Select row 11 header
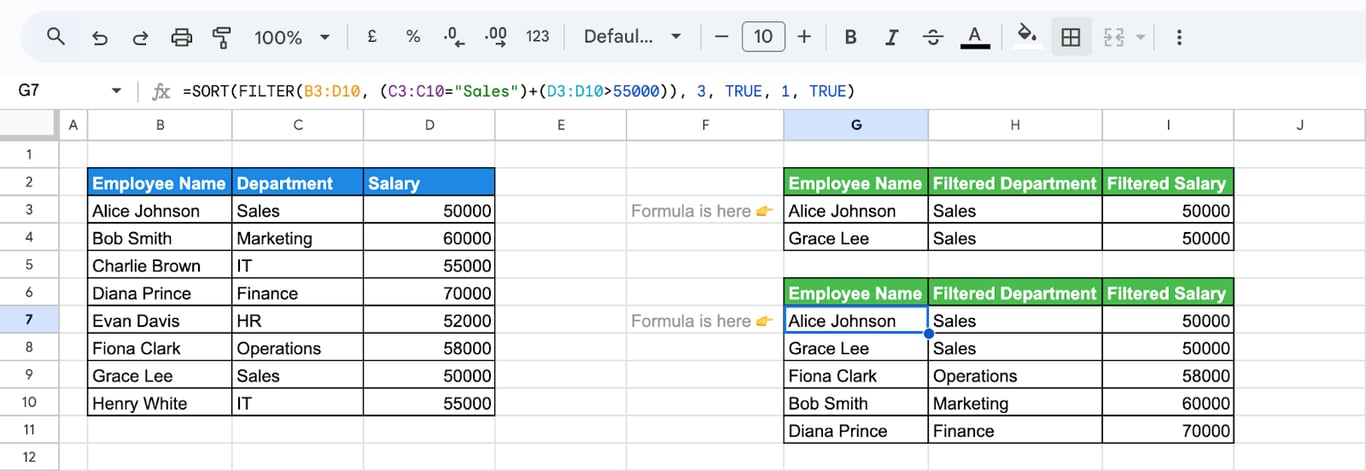The height and width of the screenshot is (471, 1366). [29, 431]
